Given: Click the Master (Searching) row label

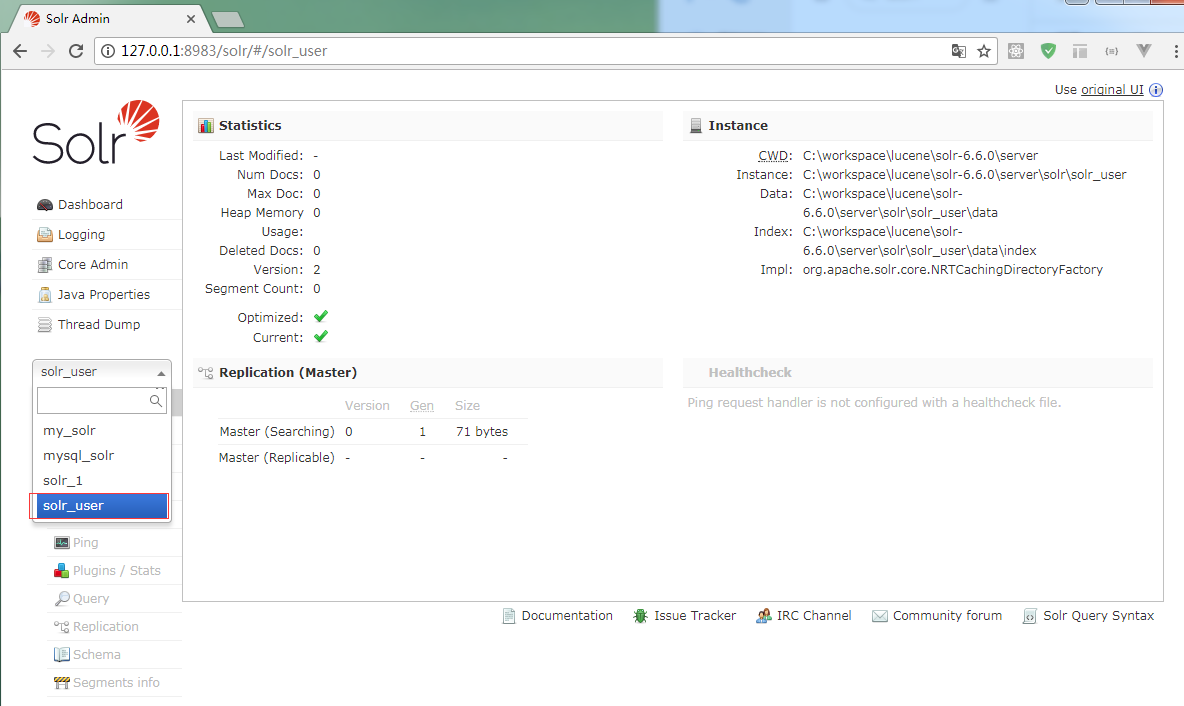Looking at the screenshot, I should click(x=277, y=432).
